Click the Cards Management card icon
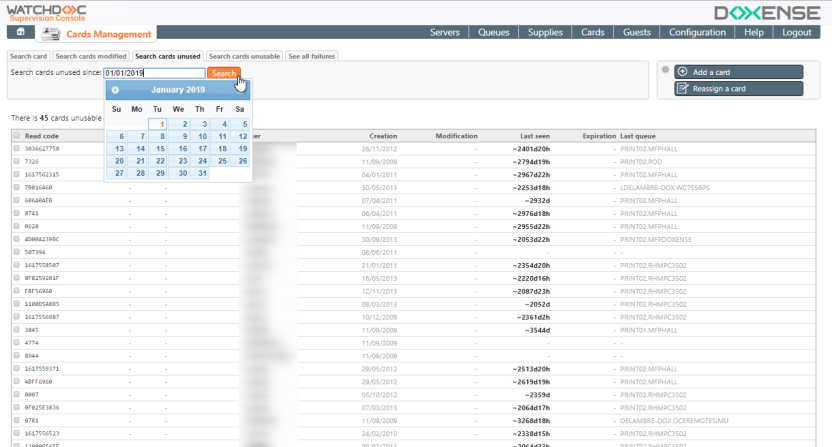Screen dimensions: 832x447 (x=51, y=33)
